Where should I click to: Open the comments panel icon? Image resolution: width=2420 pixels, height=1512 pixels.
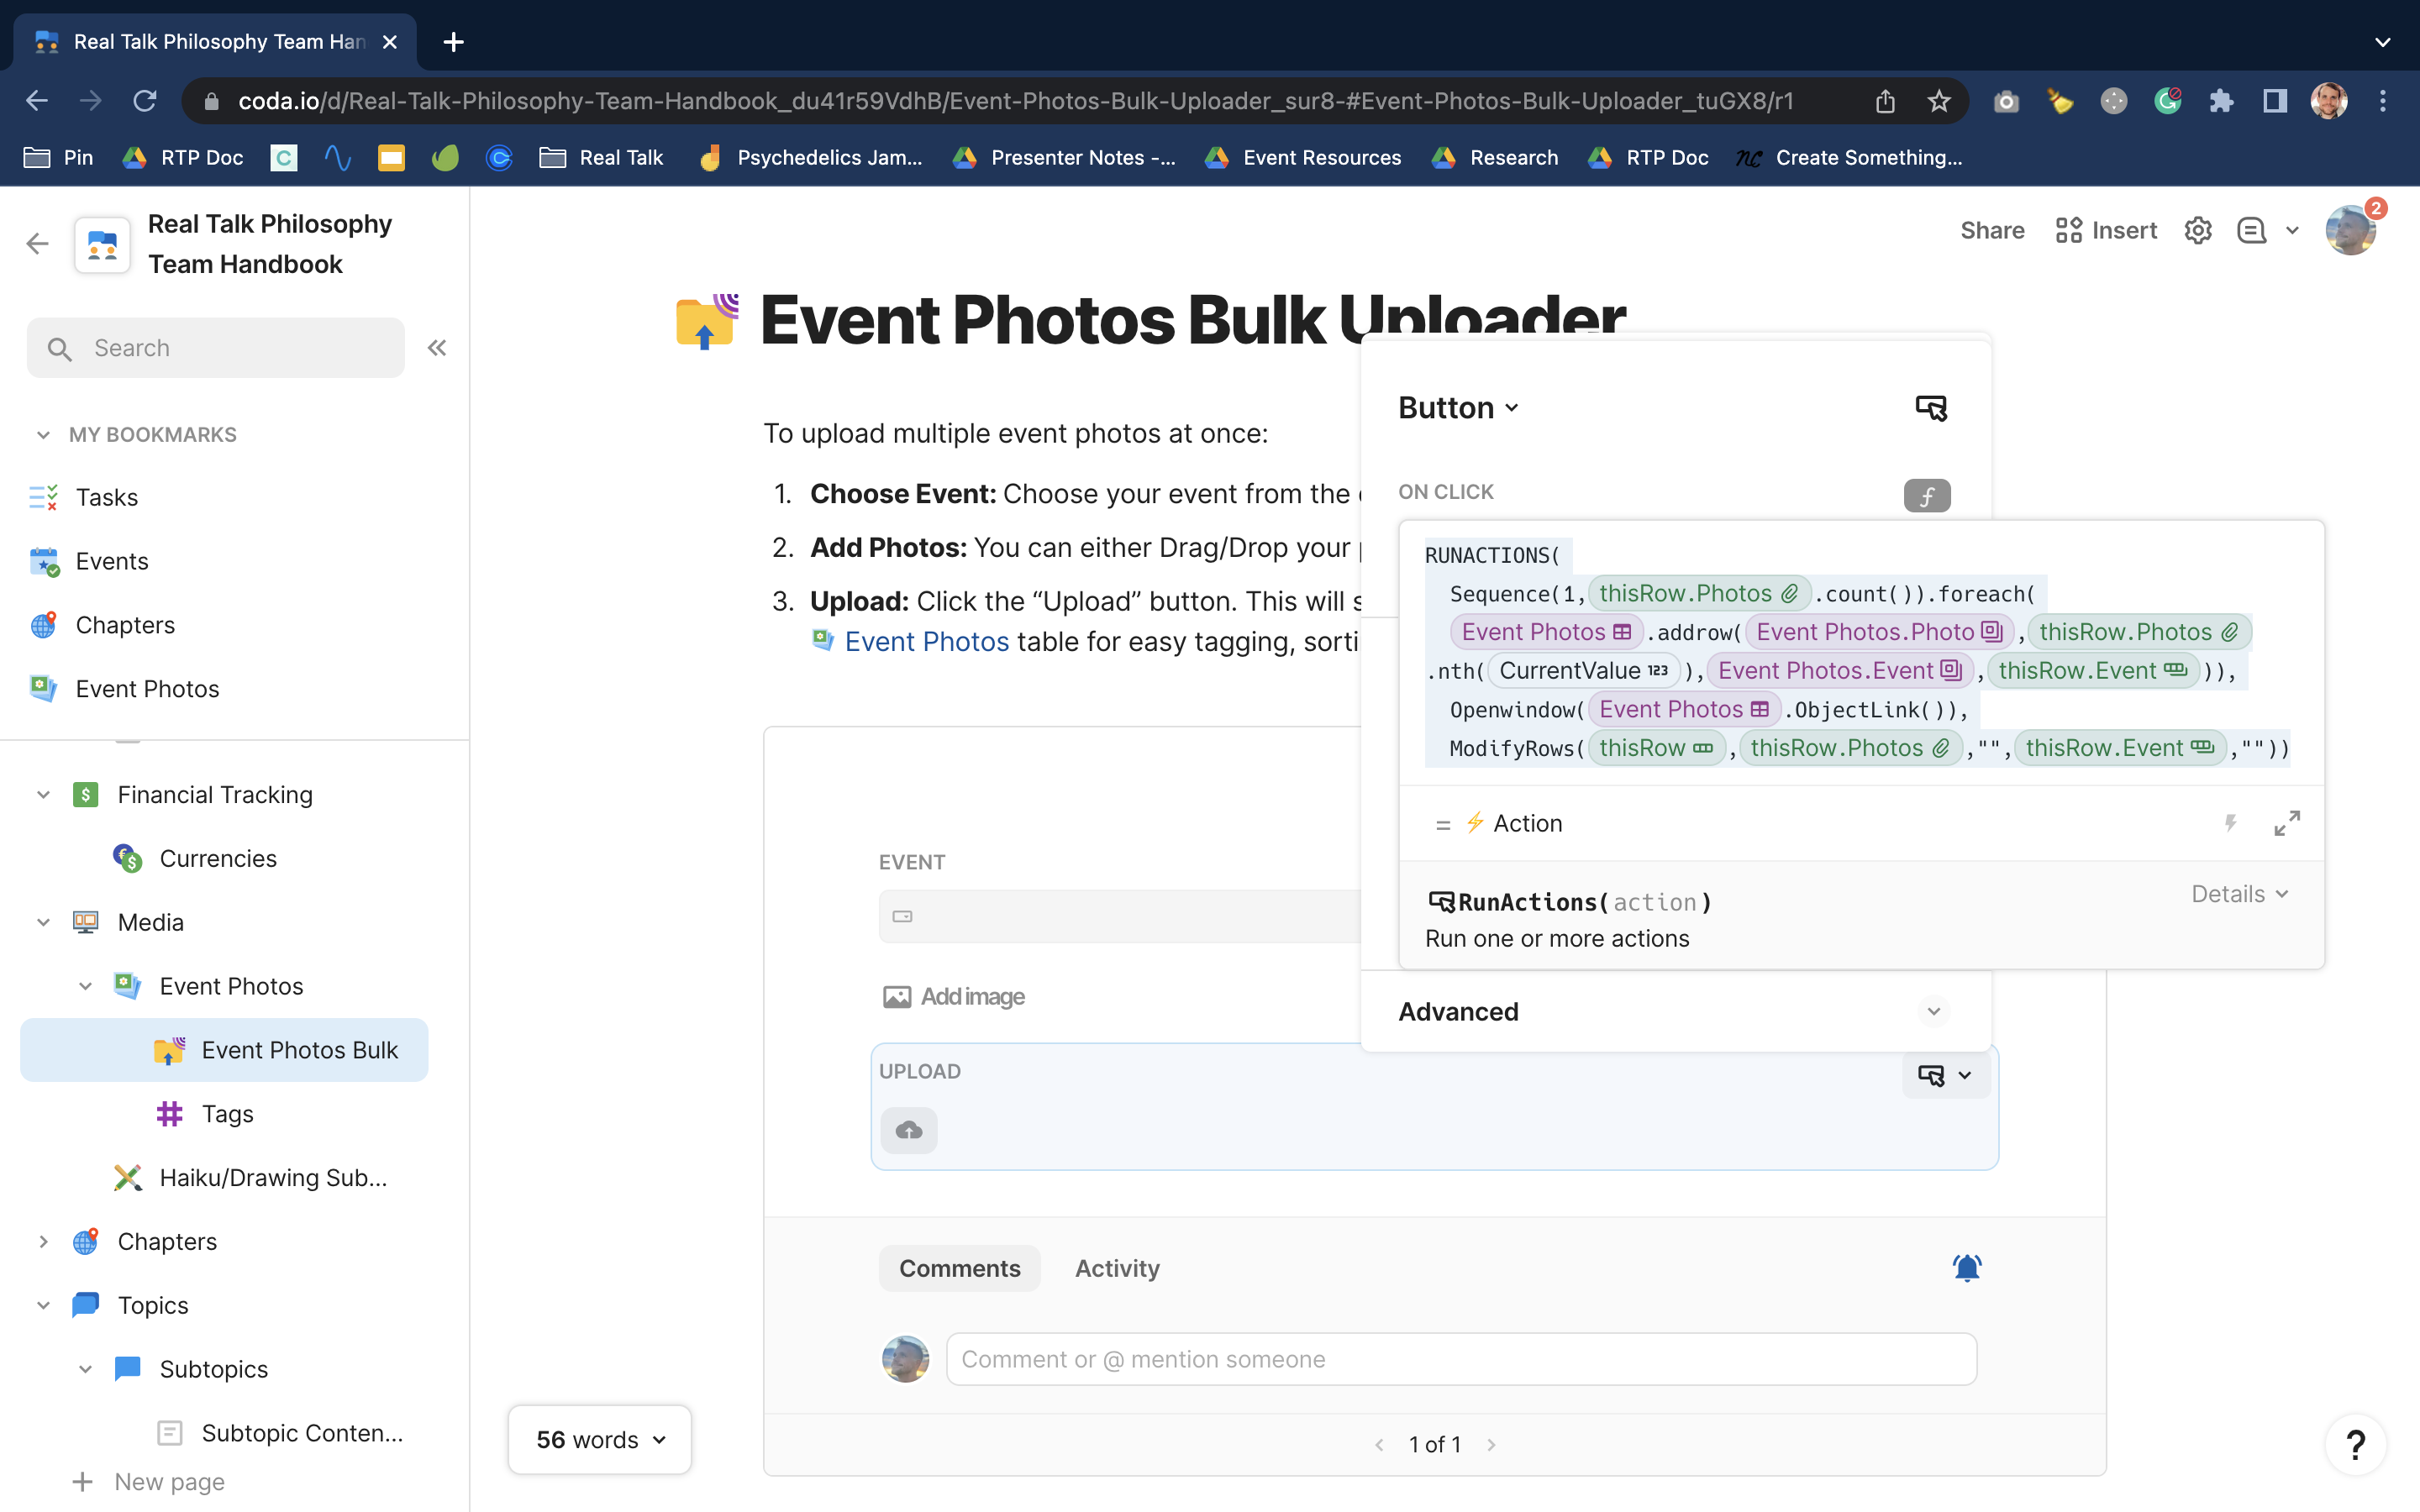pos(2251,231)
